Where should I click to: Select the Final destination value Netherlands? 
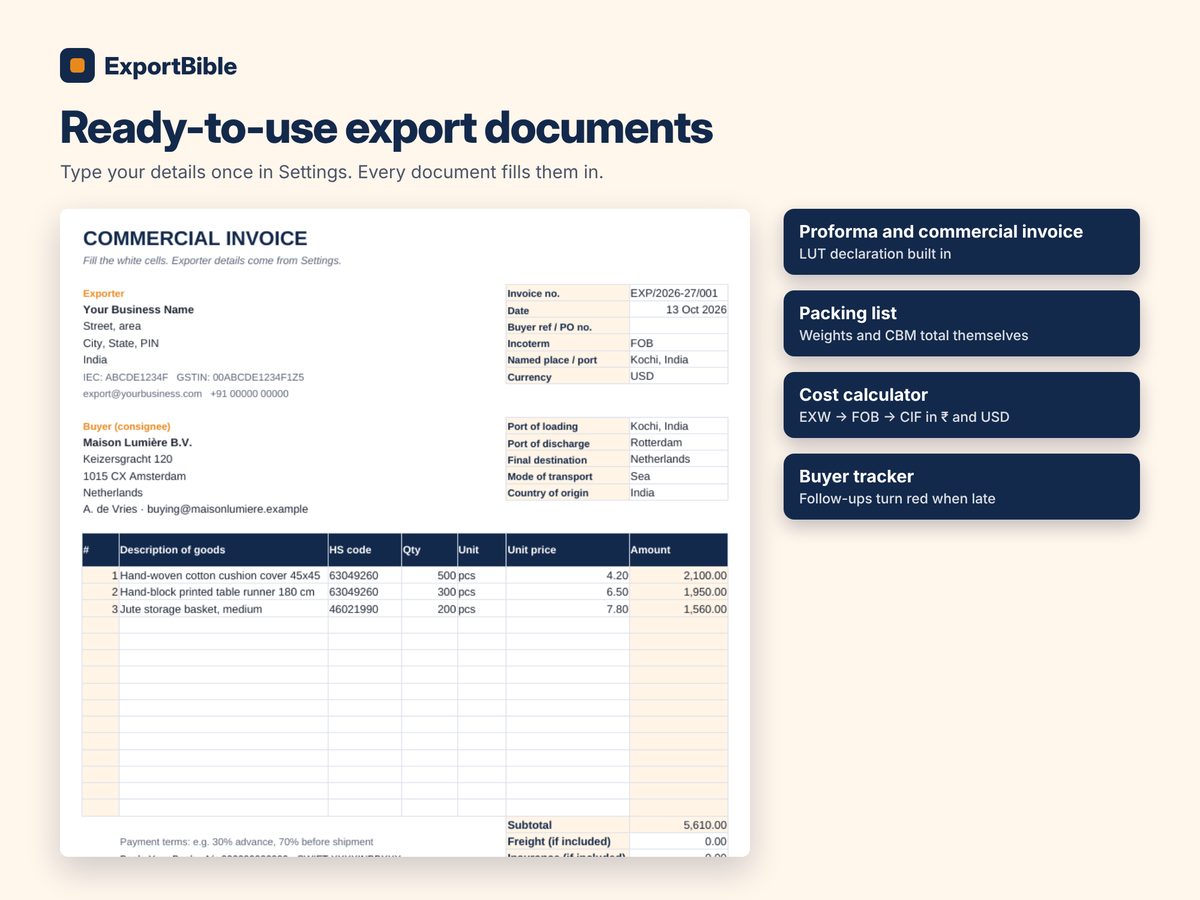pos(678,459)
